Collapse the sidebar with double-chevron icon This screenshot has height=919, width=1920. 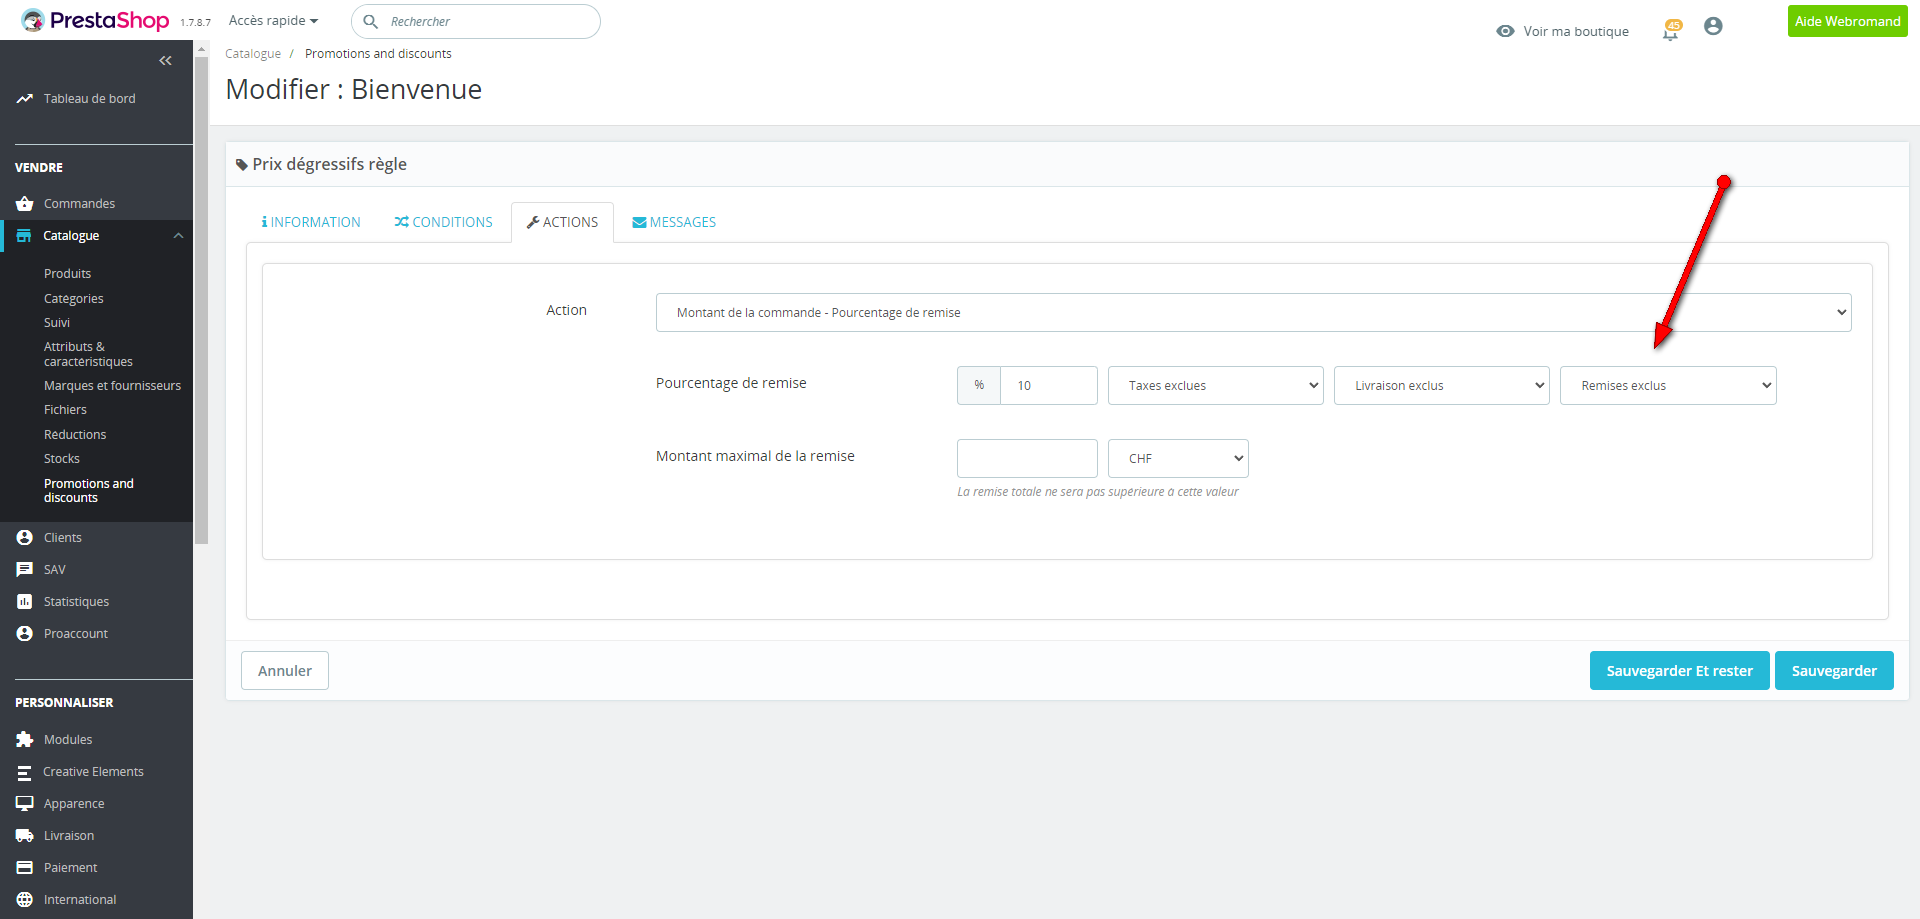point(166,61)
